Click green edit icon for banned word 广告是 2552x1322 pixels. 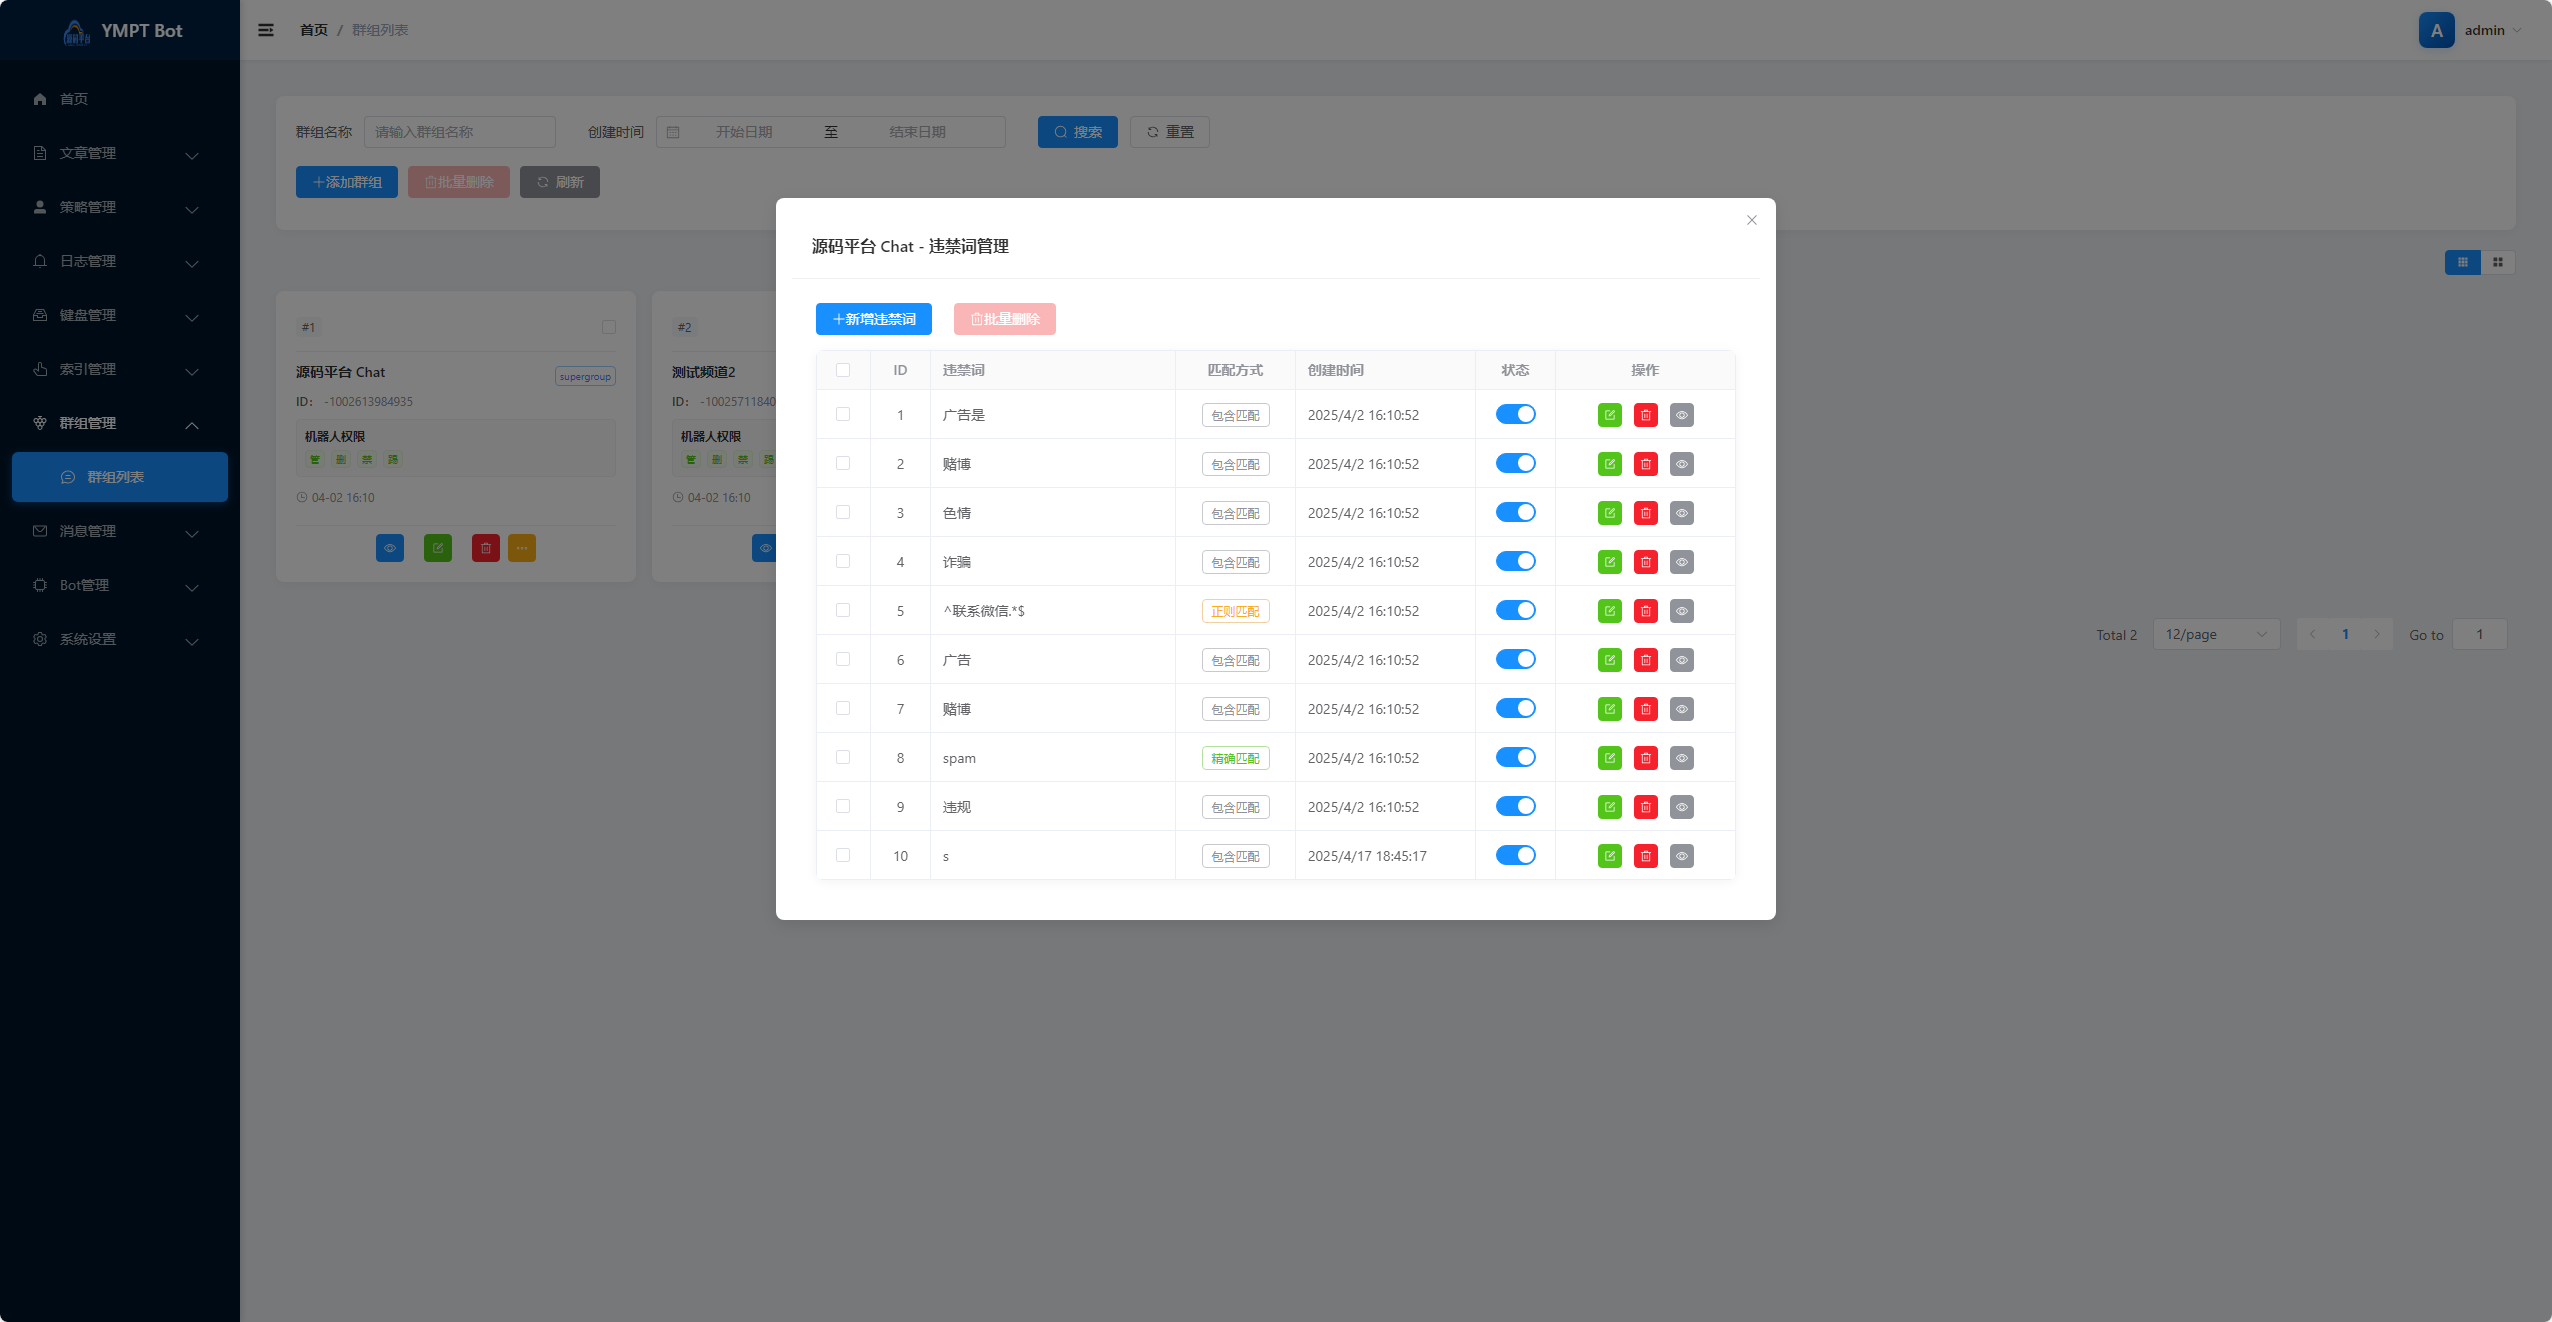pyautogui.click(x=1609, y=415)
